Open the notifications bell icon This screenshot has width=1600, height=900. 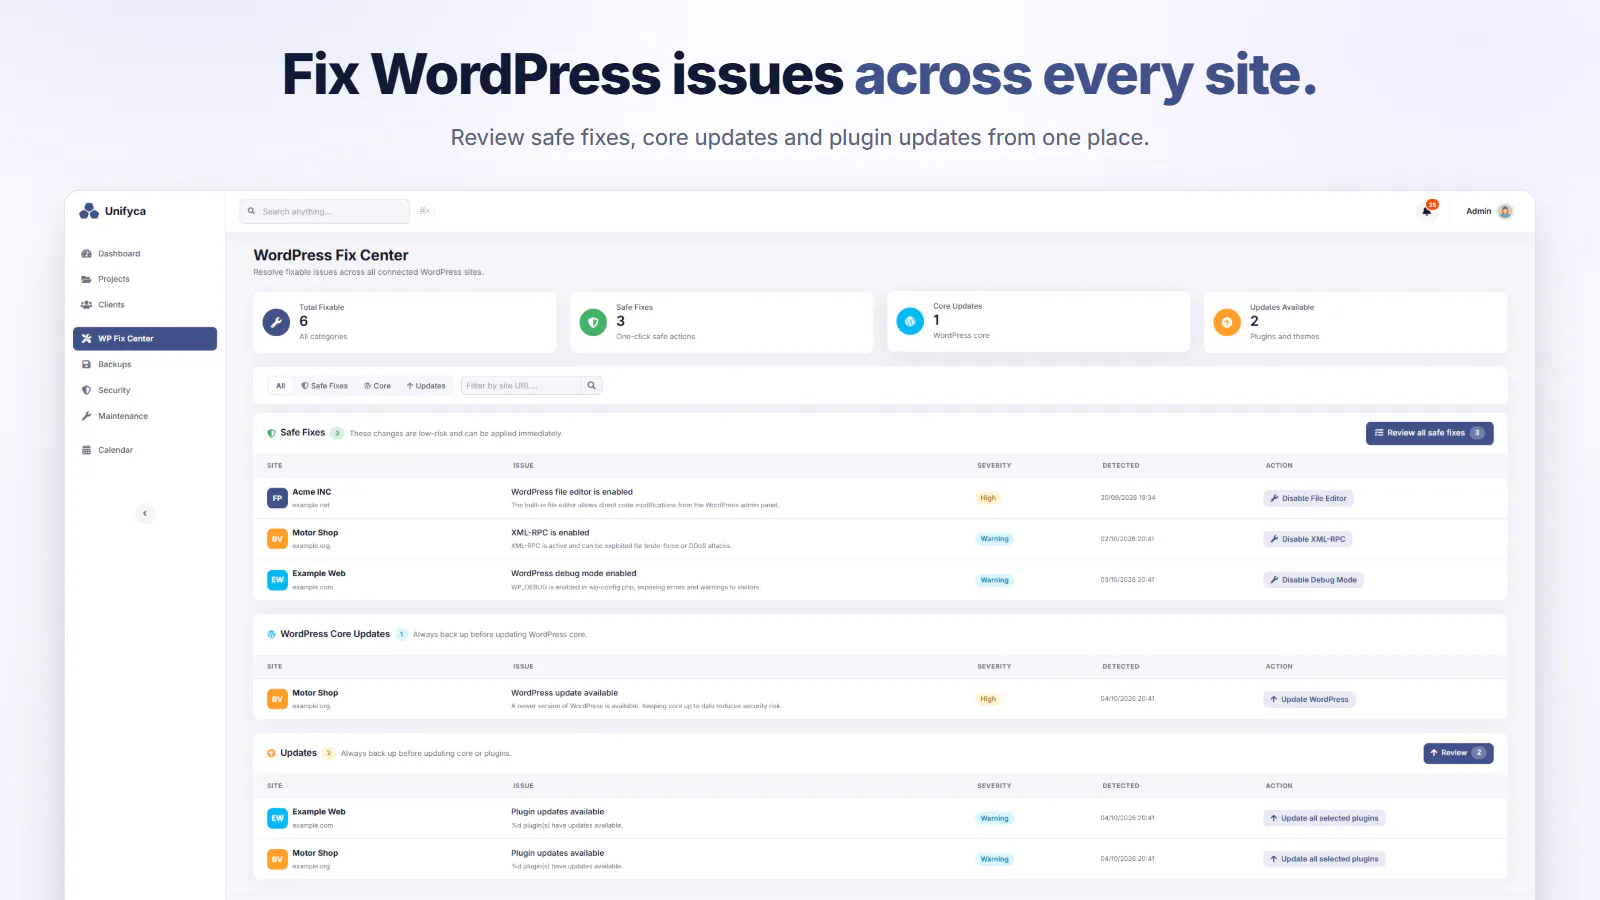1427,211
